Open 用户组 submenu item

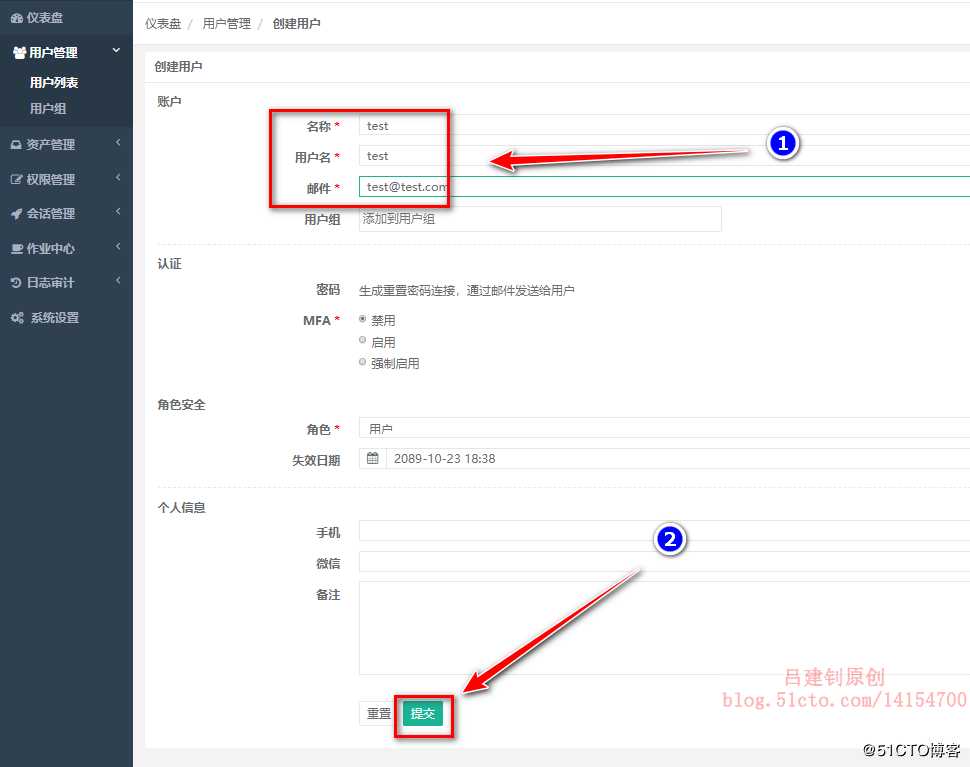[x=48, y=109]
